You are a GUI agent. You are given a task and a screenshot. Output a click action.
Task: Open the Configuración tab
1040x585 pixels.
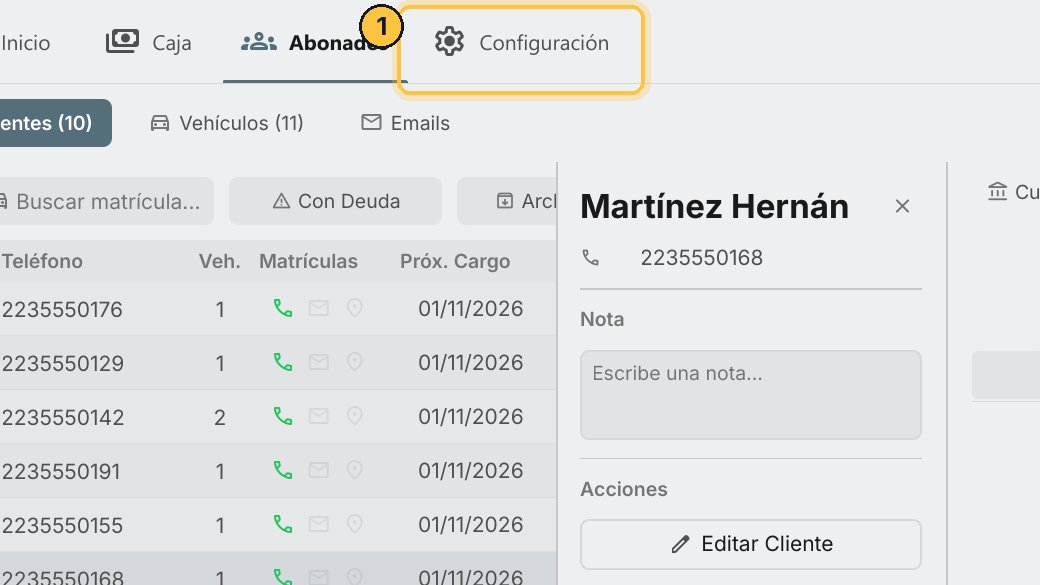(x=521, y=43)
